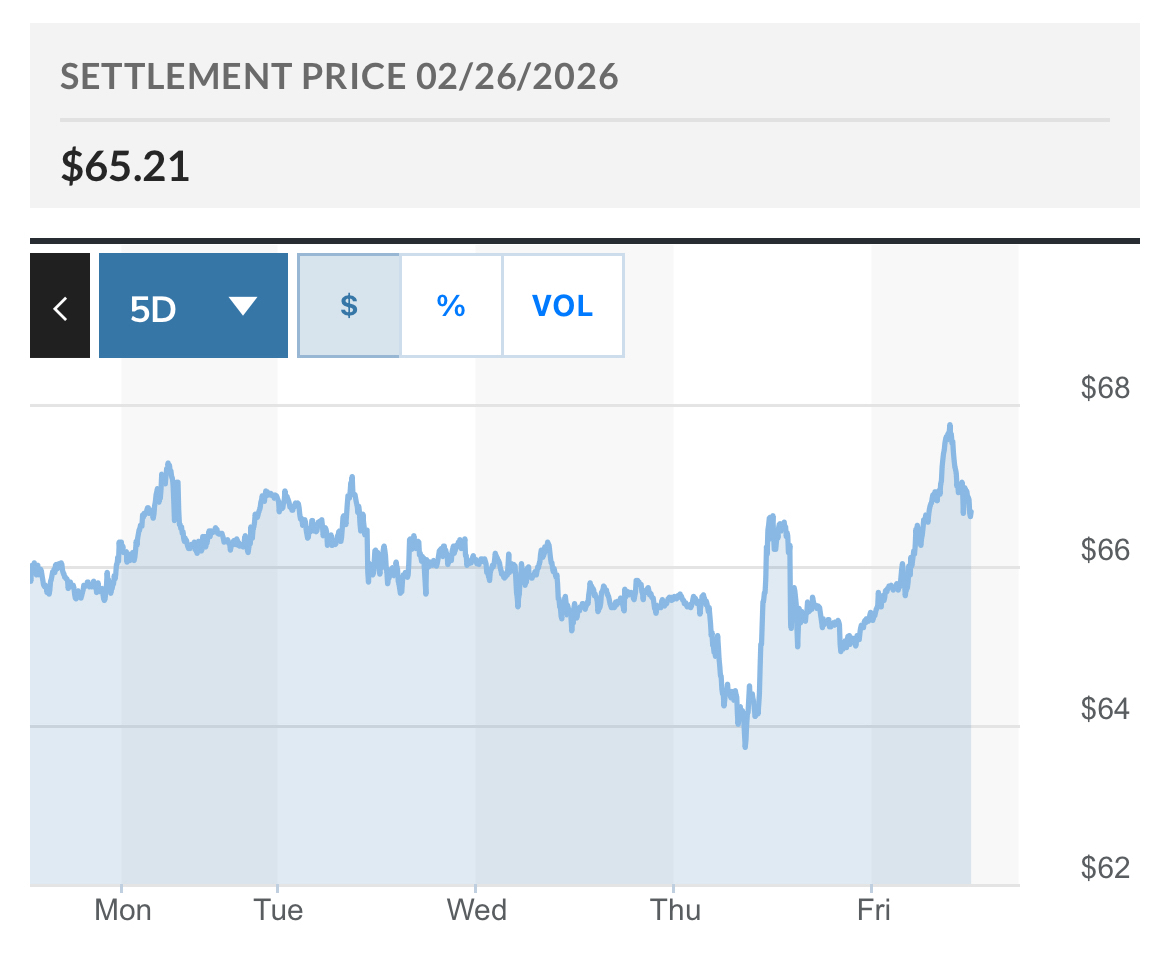Click the white dropdown triangle arrow
The image size is (1170, 963).
pyautogui.click(x=243, y=306)
